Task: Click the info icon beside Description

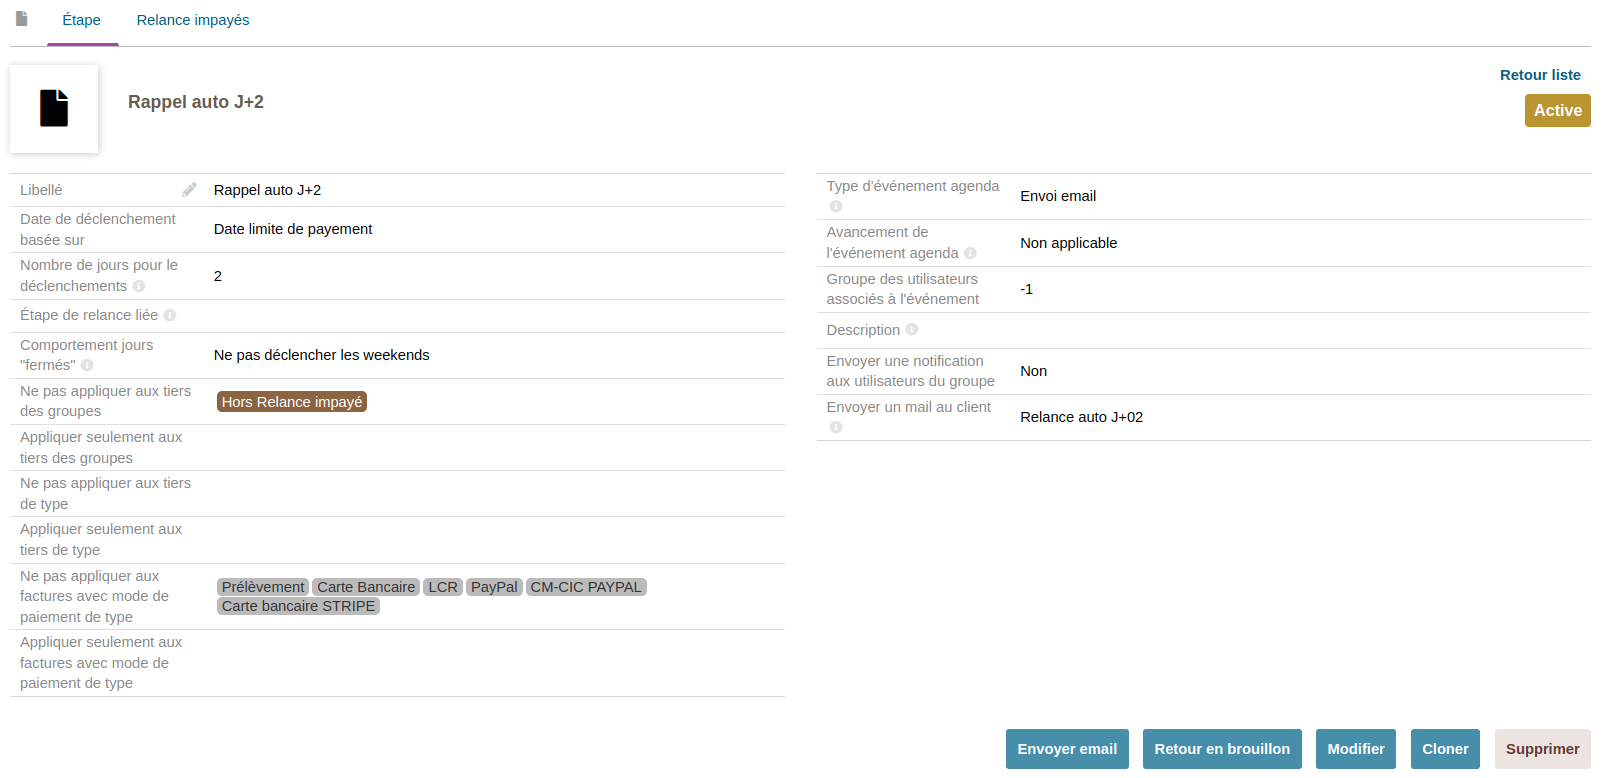Action: pyautogui.click(x=912, y=330)
